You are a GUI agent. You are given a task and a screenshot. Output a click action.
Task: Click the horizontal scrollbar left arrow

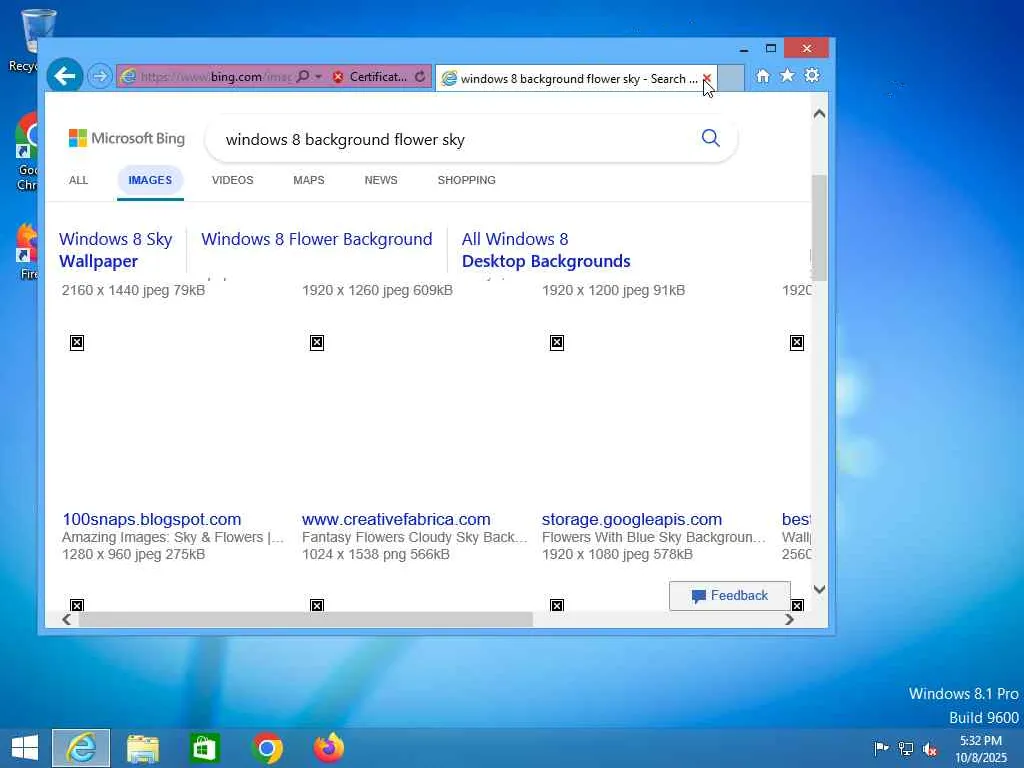tap(66, 619)
